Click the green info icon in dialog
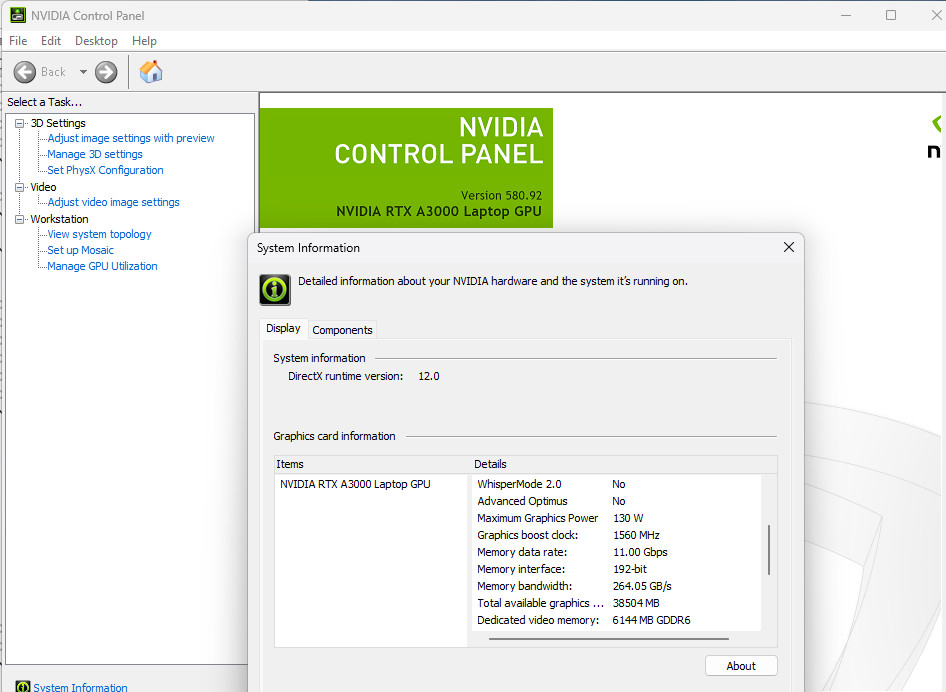The width and height of the screenshot is (946, 692). tap(275, 290)
